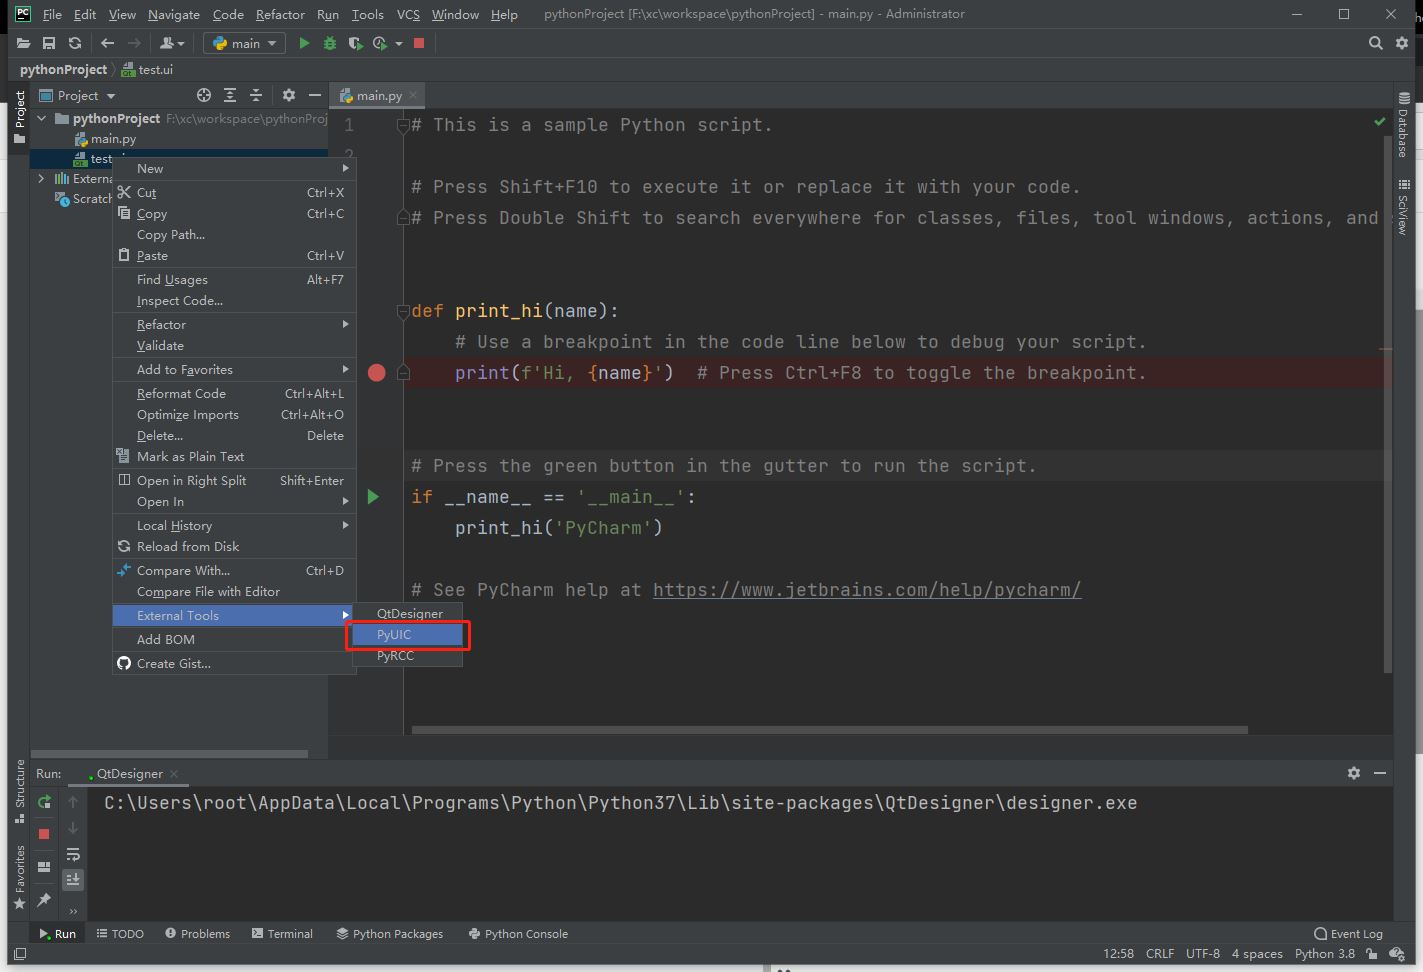Expand Local History submenu
This screenshot has width=1423, height=972.
[234, 525]
